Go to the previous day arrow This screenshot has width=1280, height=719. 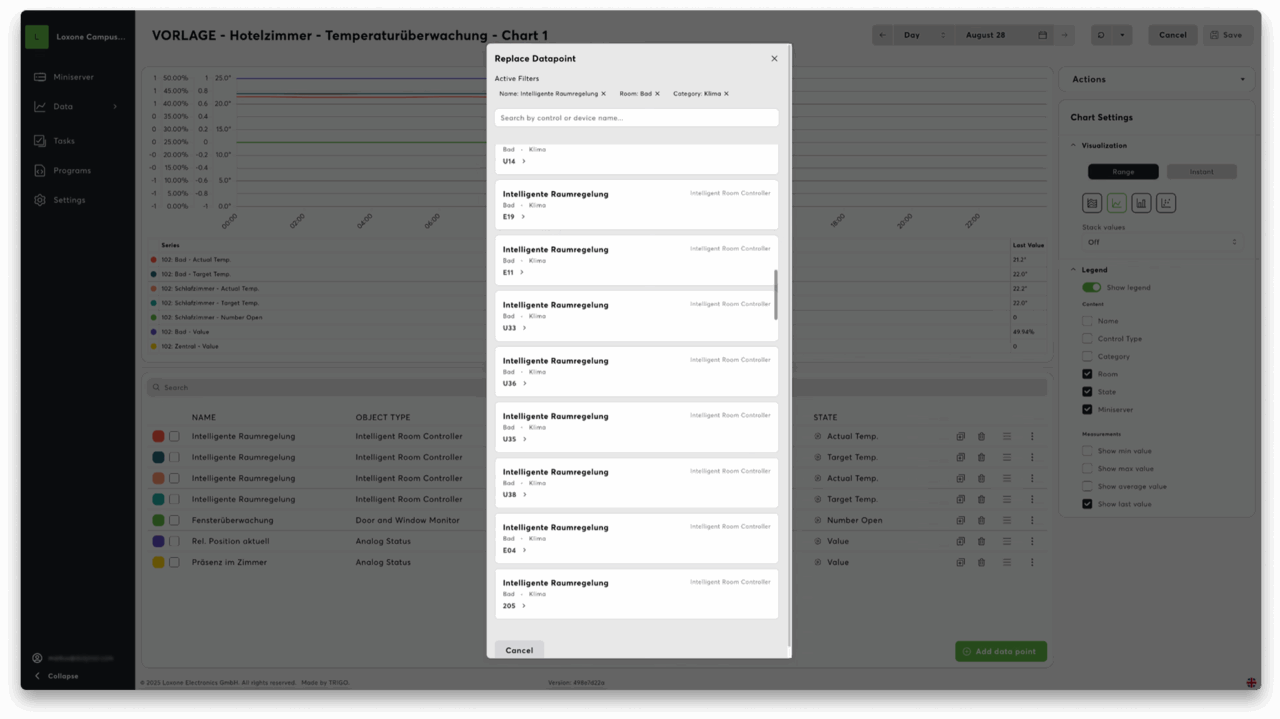tap(882, 35)
